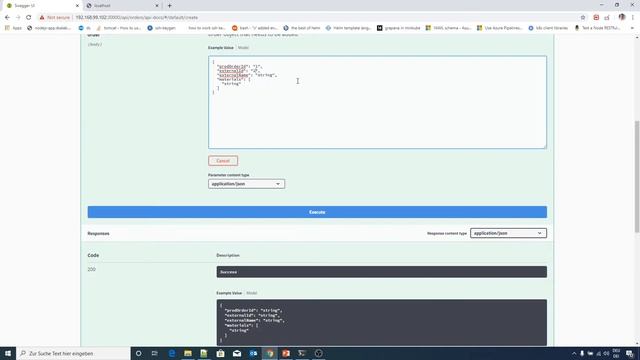
Task: Open the Windows Start menu
Action: (x=8, y=353)
